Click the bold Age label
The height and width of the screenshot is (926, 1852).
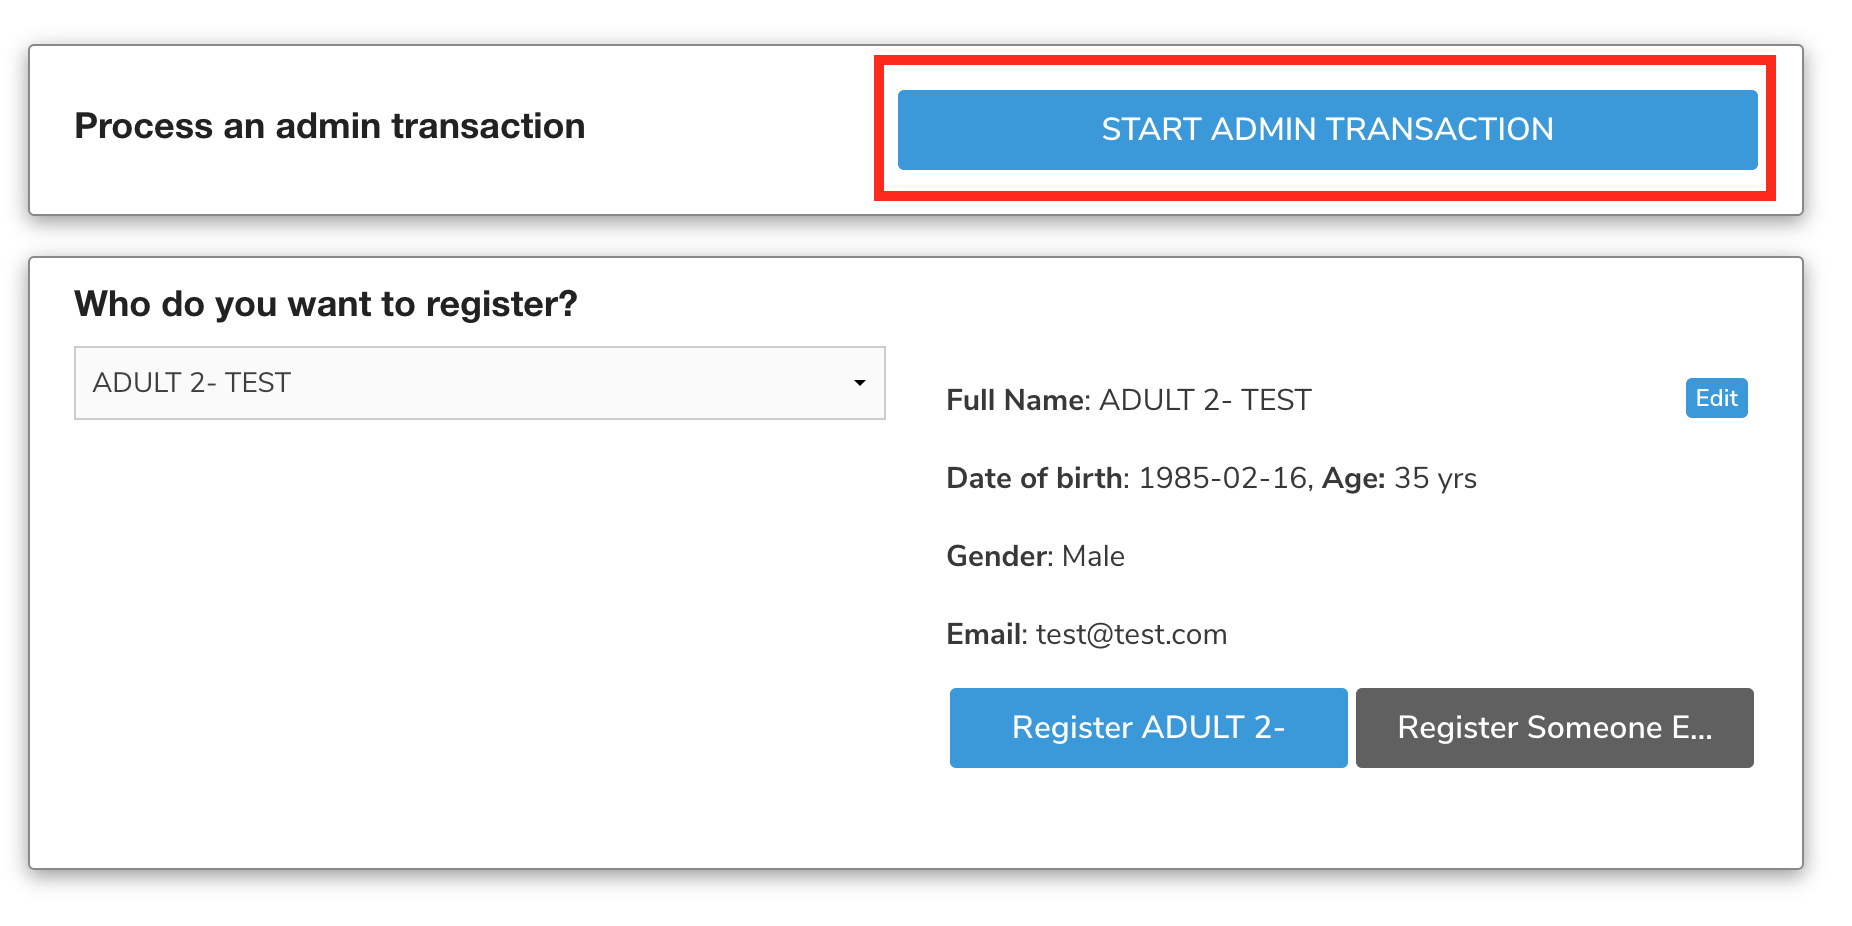coord(1353,478)
